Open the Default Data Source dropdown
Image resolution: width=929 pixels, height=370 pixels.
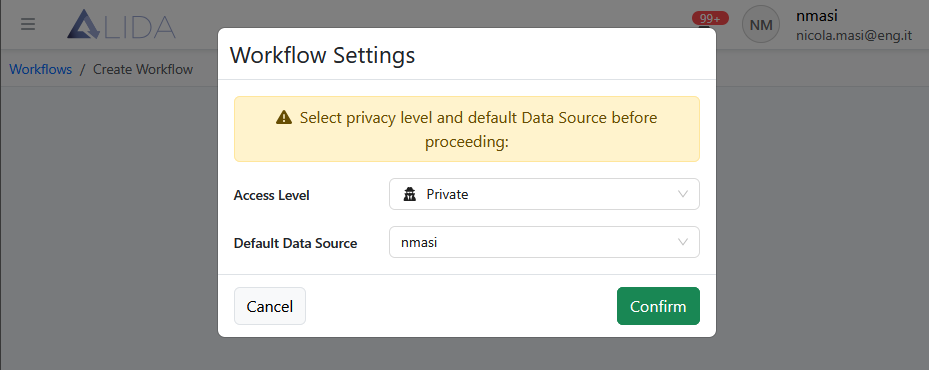point(544,242)
